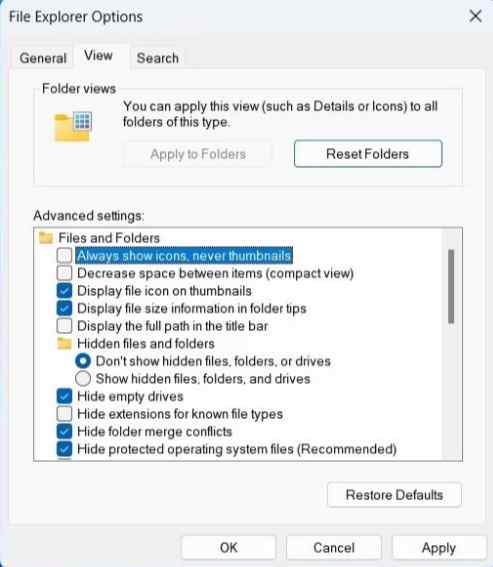Enable Always show icons, never thumbnails

tap(64, 255)
